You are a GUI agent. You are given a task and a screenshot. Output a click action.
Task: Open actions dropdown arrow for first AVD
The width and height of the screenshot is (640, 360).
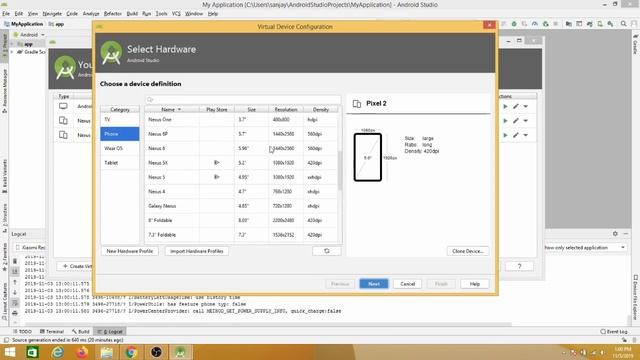526,106
